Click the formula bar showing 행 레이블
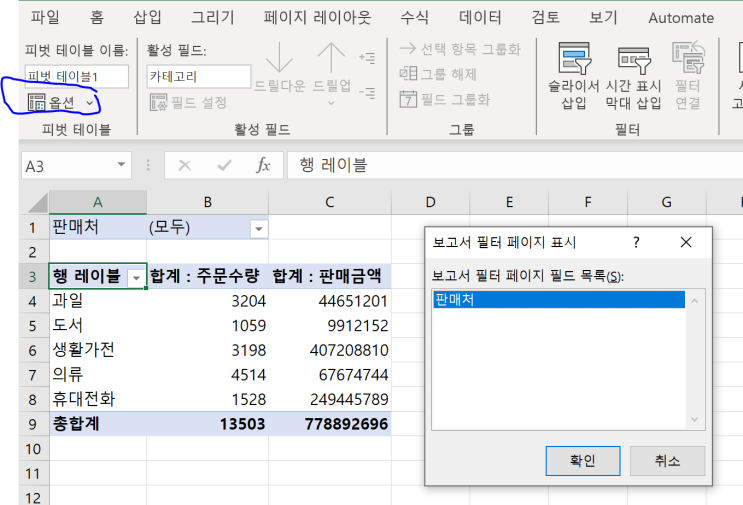The height and width of the screenshot is (505, 743). point(514,165)
